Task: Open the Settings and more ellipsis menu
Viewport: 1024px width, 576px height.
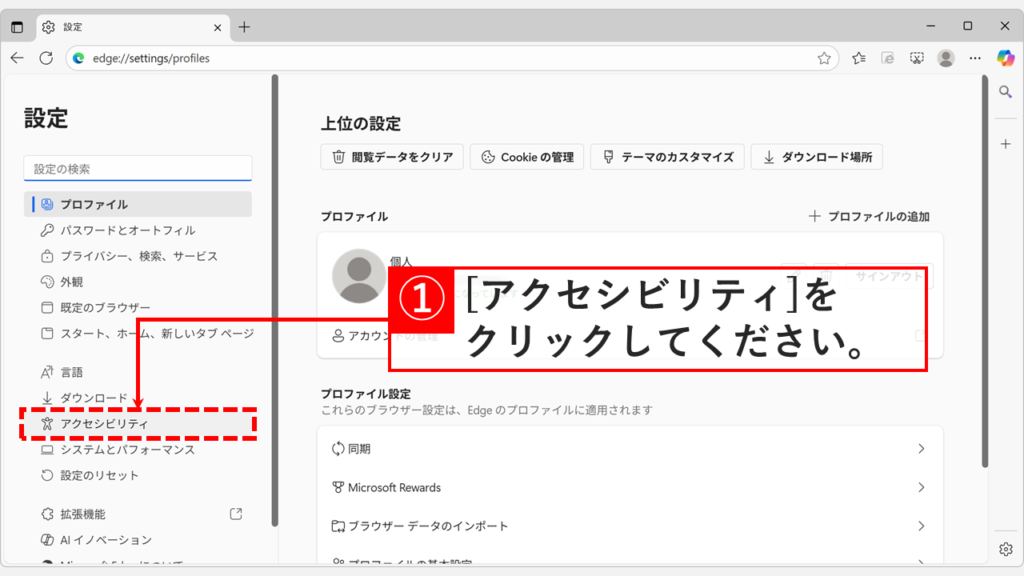Action: point(975,58)
